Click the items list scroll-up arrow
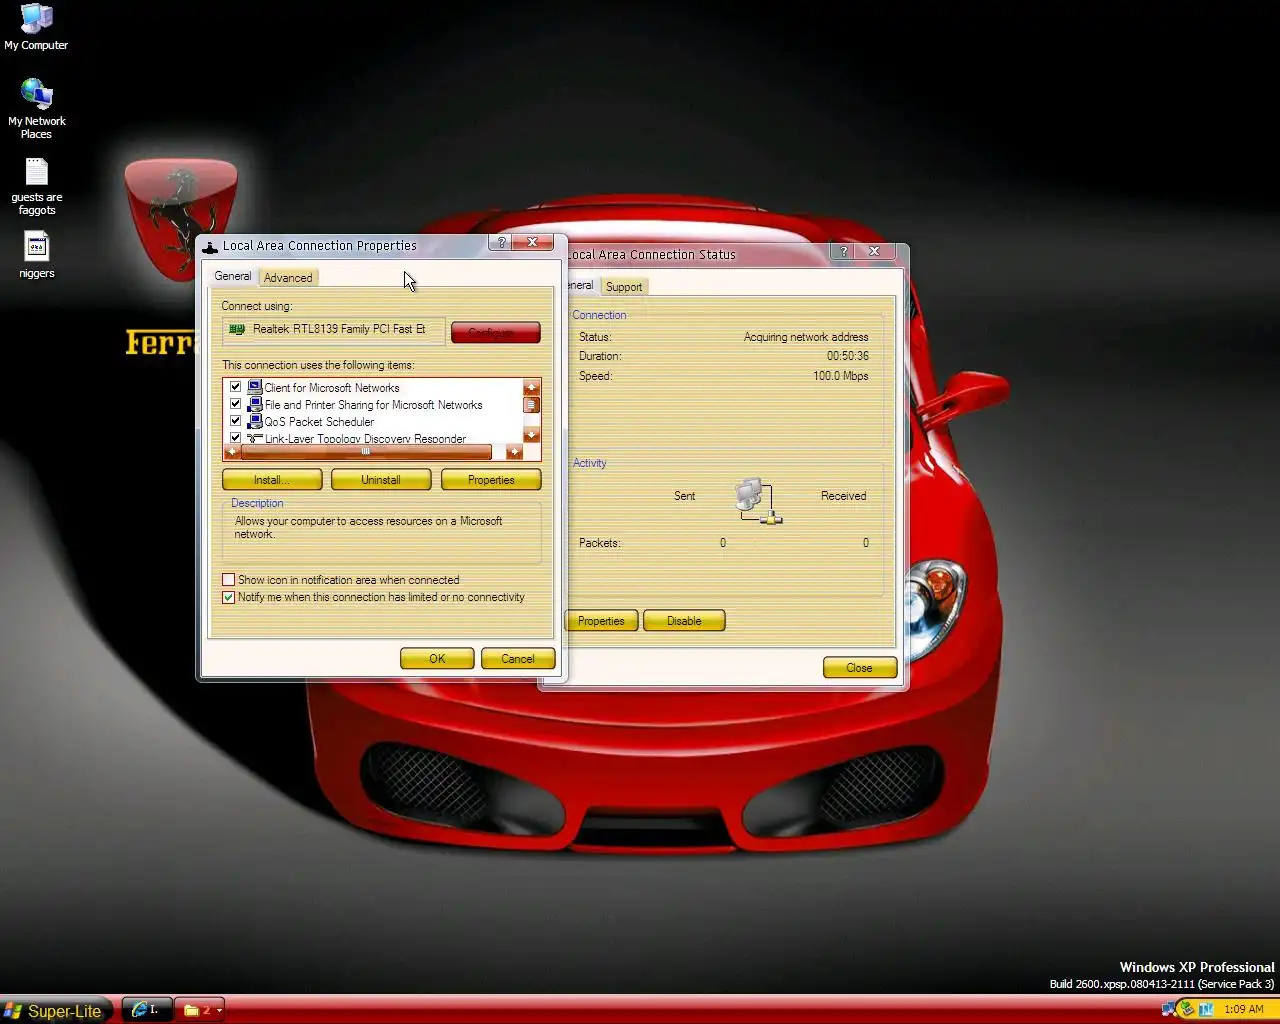1280x1024 pixels. [x=532, y=387]
